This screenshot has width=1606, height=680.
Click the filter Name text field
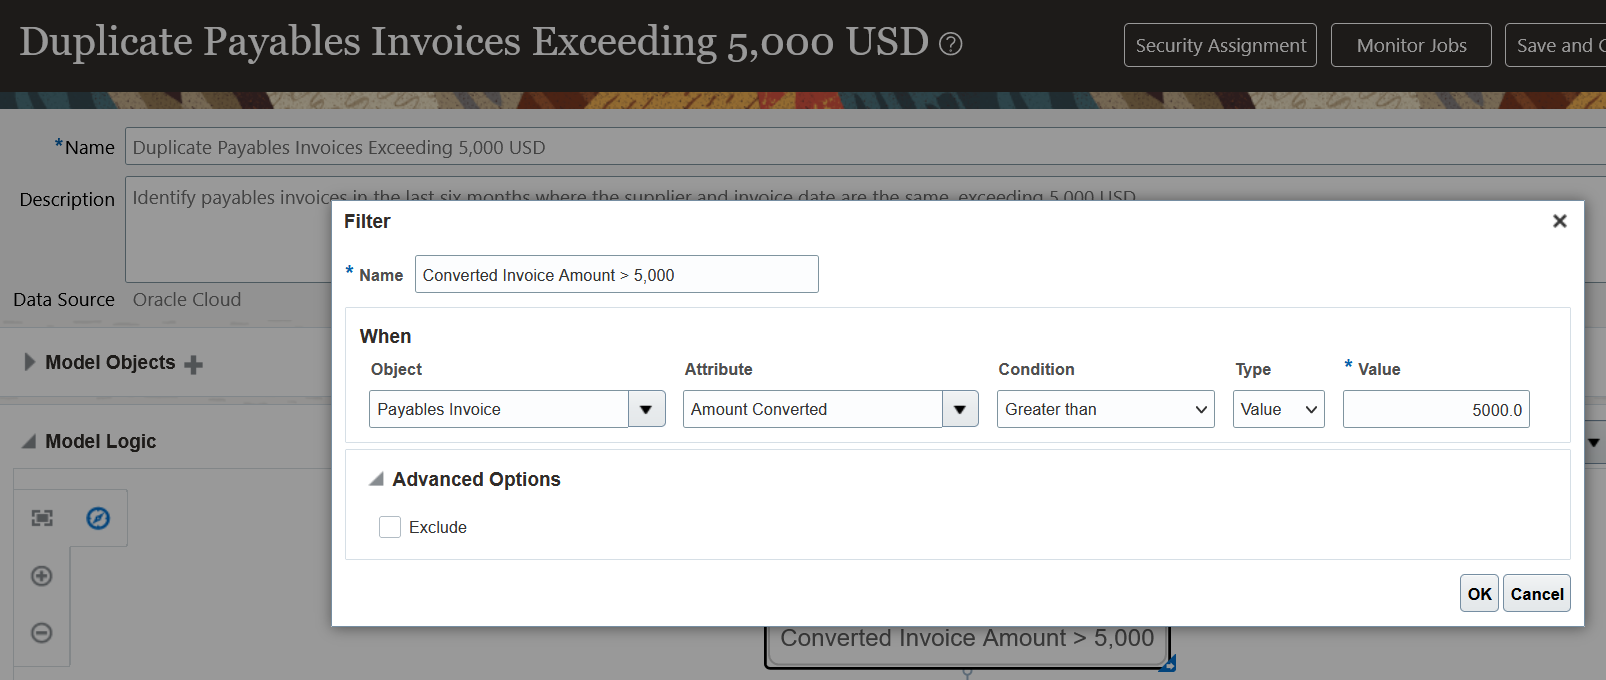pos(616,274)
